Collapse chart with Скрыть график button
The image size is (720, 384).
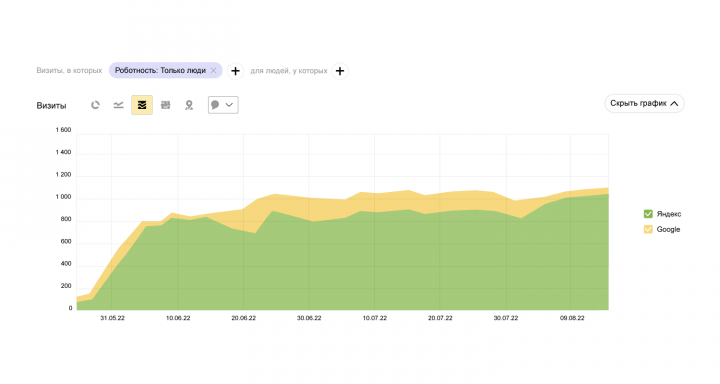(644, 103)
